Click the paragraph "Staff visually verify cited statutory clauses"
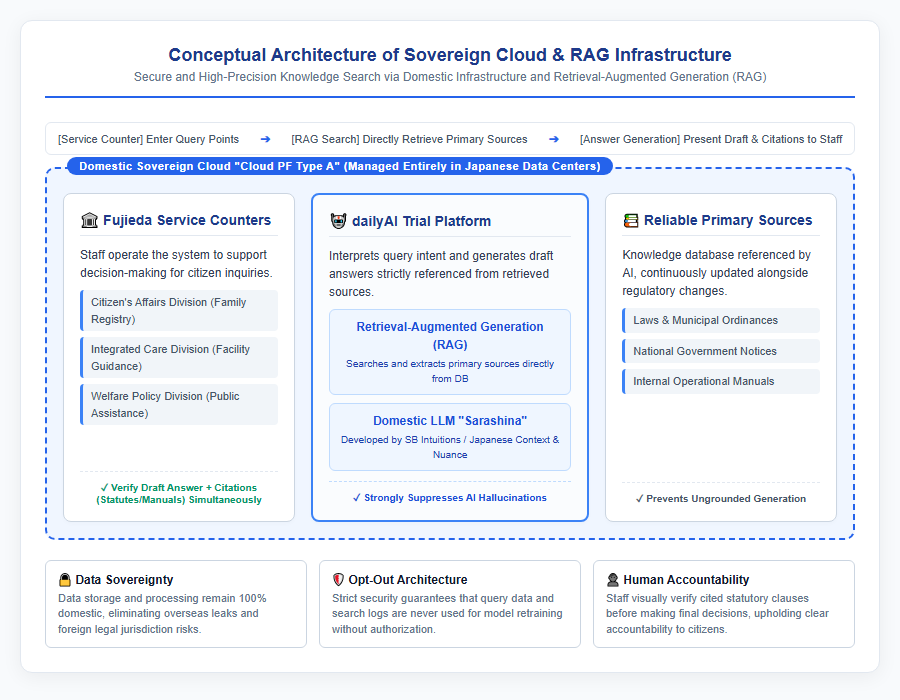 coord(717,613)
